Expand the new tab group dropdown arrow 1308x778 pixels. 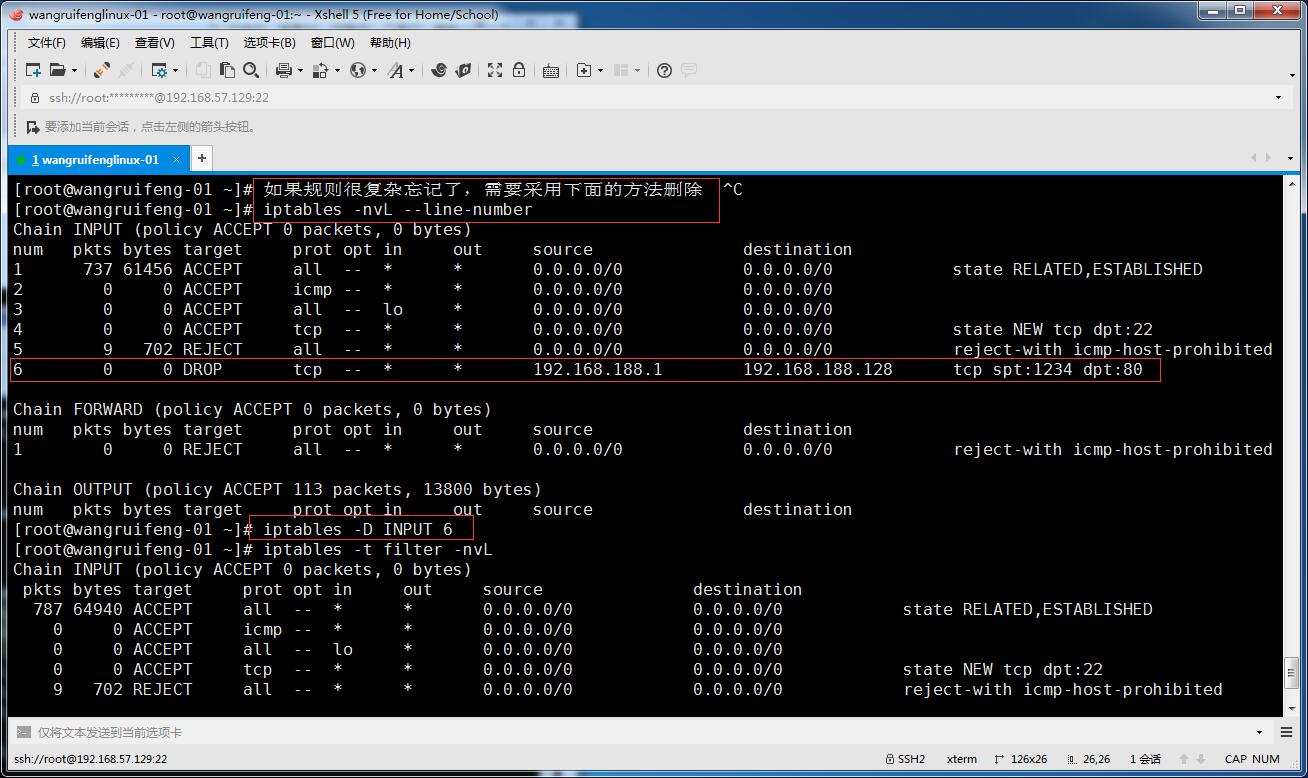pyautogui.click(x=600, y=70)
